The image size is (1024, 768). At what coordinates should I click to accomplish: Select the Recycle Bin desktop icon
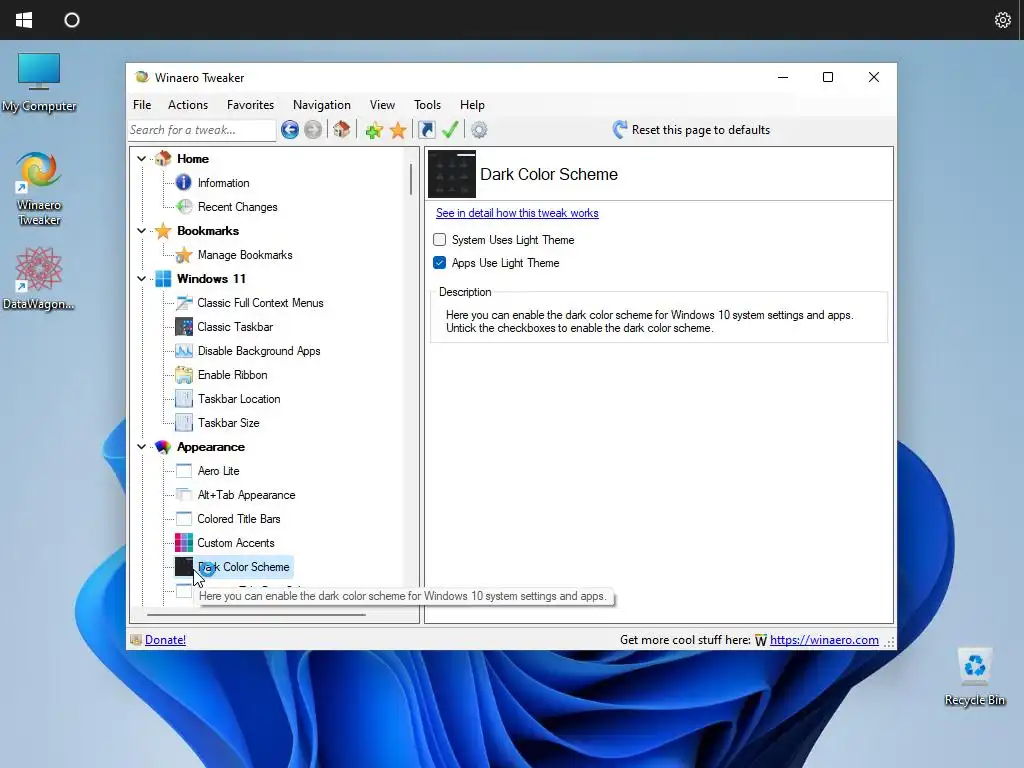point(975,677)
